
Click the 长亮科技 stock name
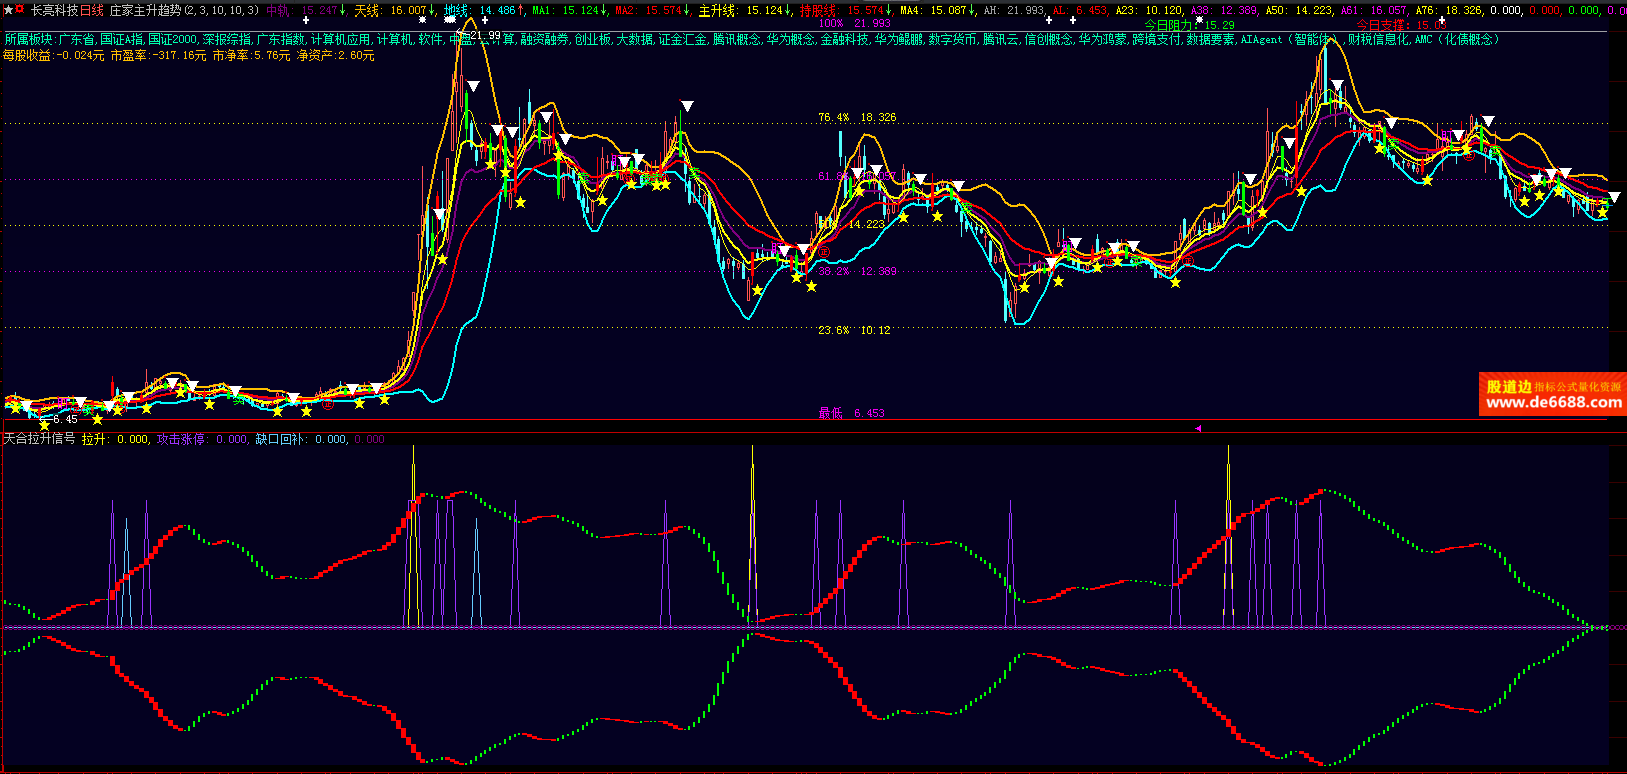(54, 10)
